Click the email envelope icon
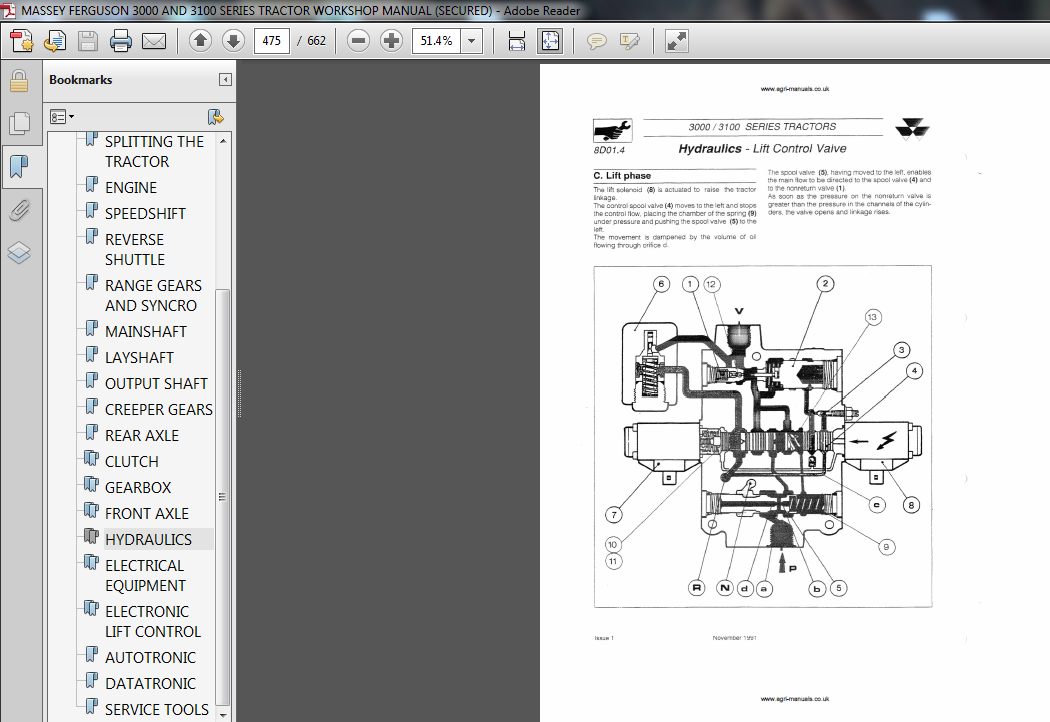 pyautogui.click(x=154, y=42)
